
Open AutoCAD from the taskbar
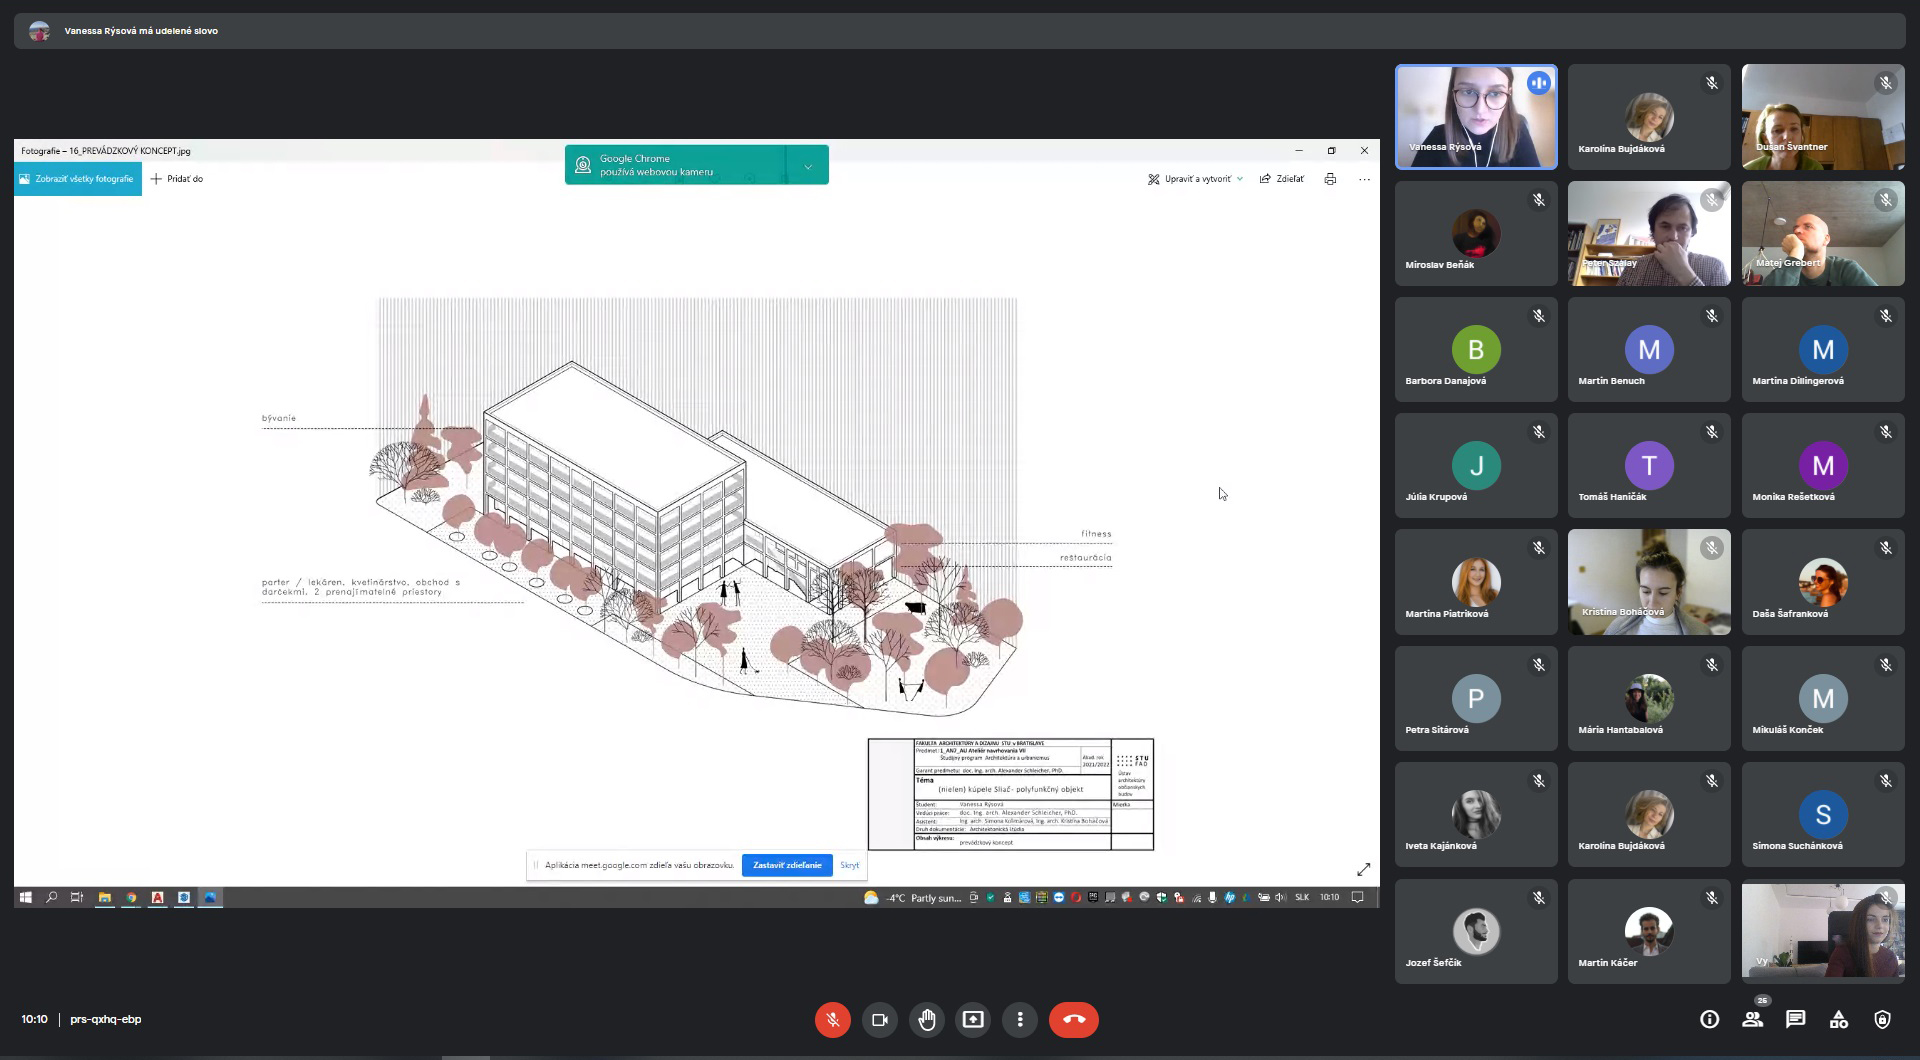[x=157, y=898]
